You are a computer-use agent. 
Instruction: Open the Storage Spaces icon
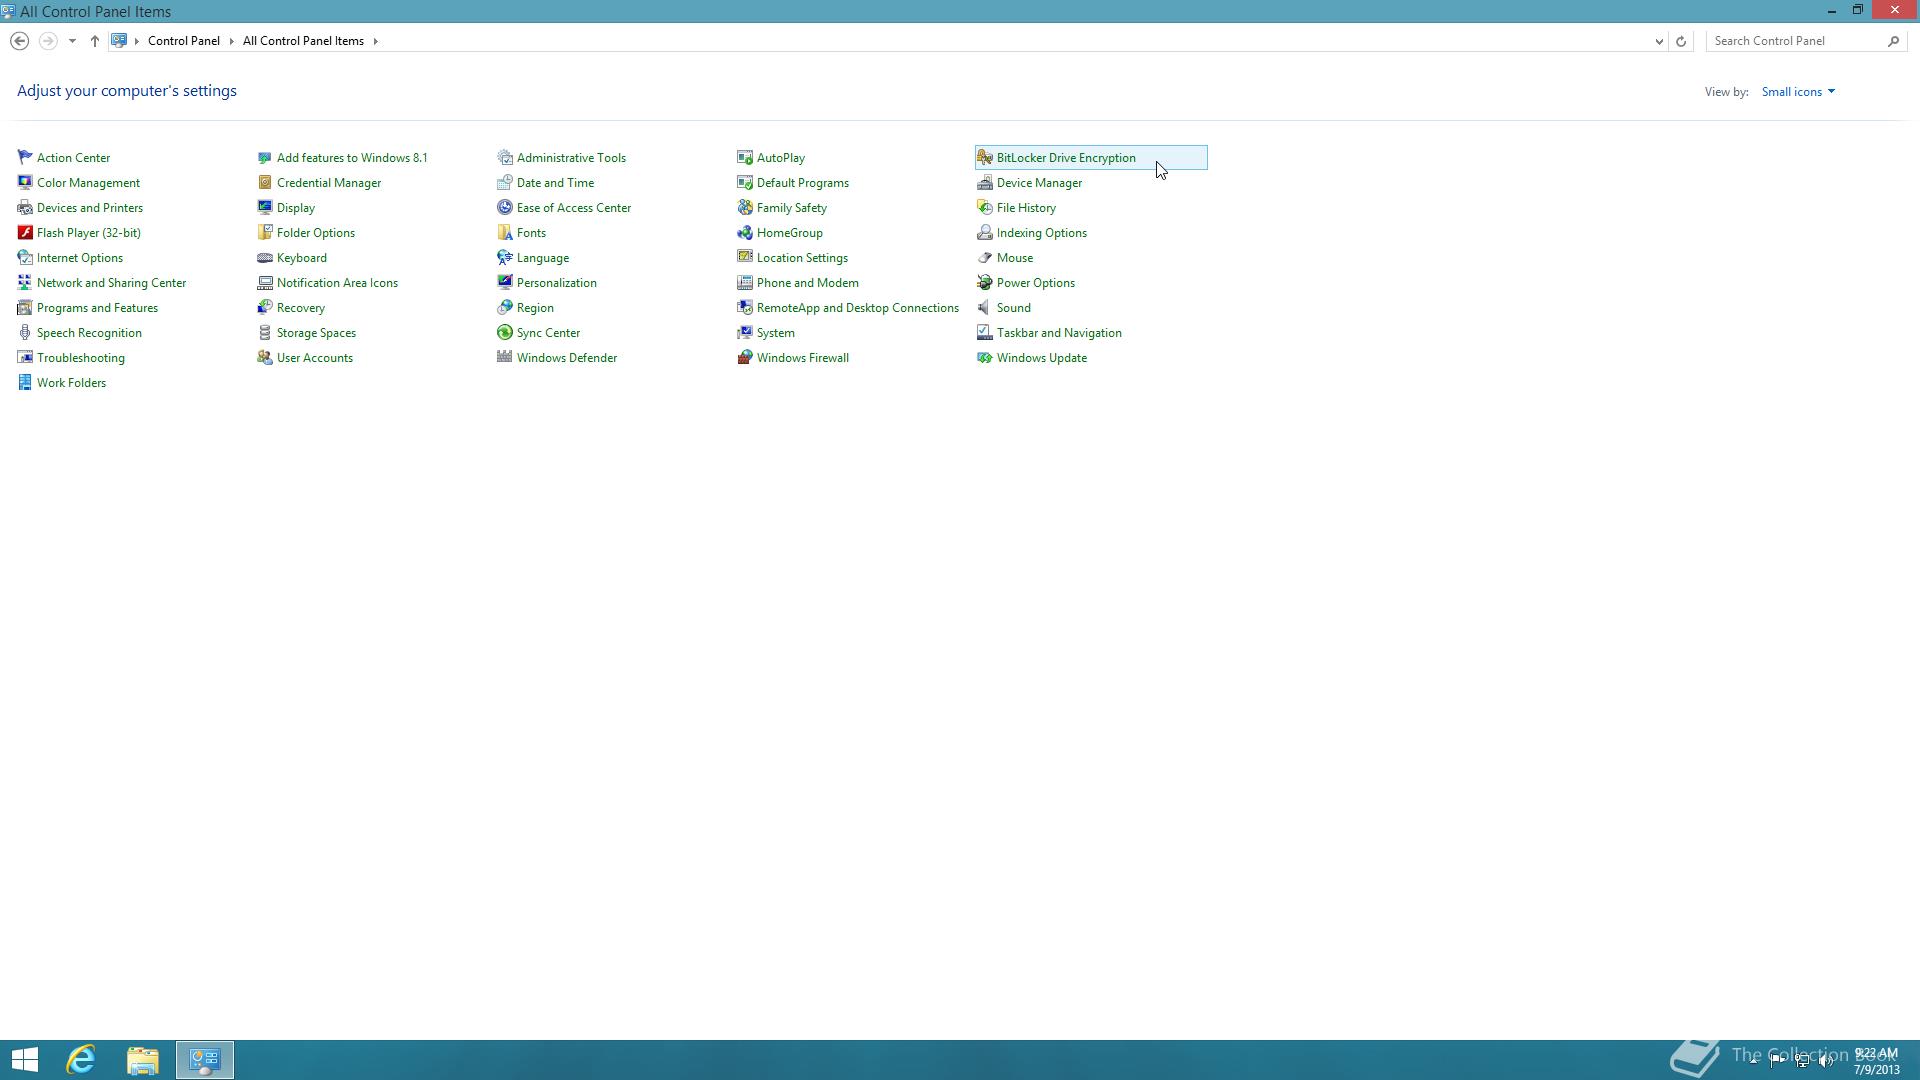click(265, 332)
